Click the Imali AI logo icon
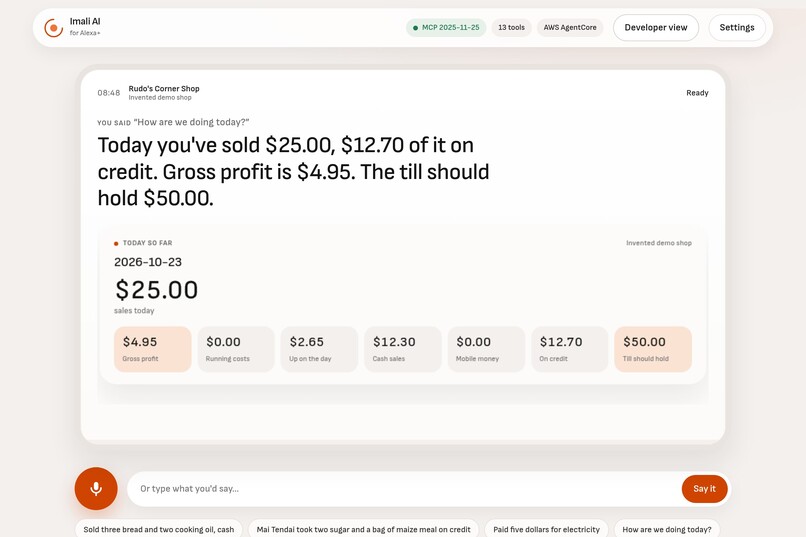Screen dimensions: 806x537 tap(53, 28)
